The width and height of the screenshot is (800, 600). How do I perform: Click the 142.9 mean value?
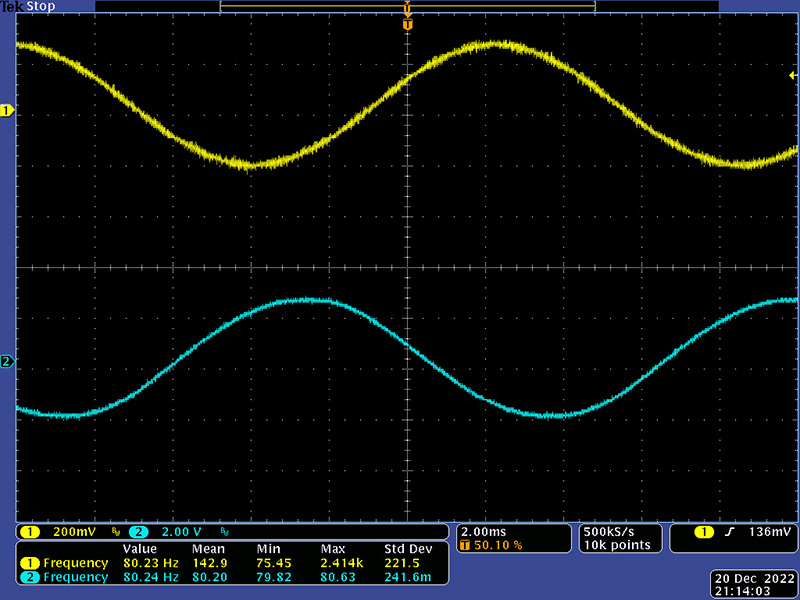click(x=210, y=563)
